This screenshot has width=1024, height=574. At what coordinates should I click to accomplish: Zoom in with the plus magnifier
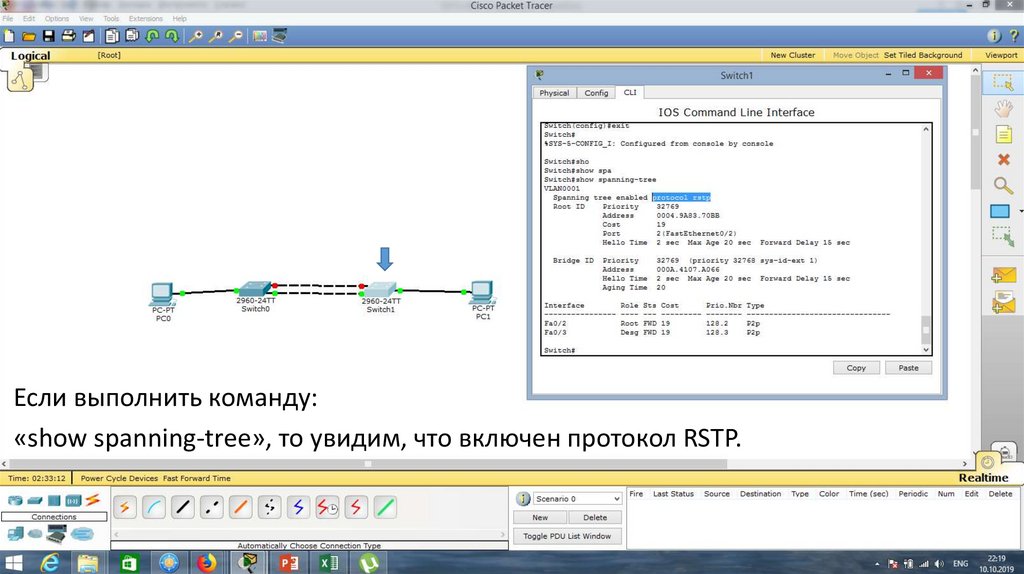(x=195, y=36)
